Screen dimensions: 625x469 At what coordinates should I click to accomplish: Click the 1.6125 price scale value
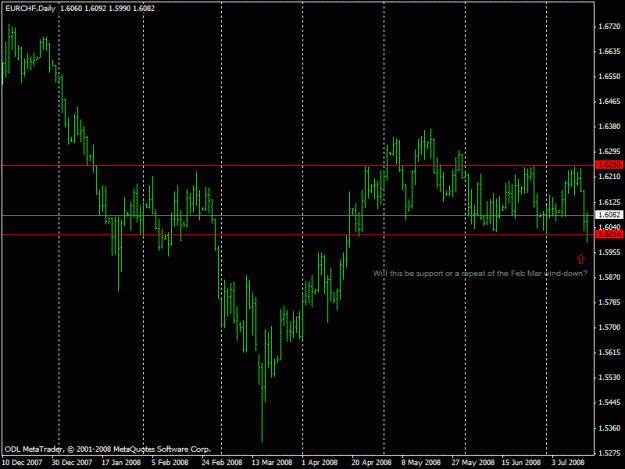coord(609,202)
